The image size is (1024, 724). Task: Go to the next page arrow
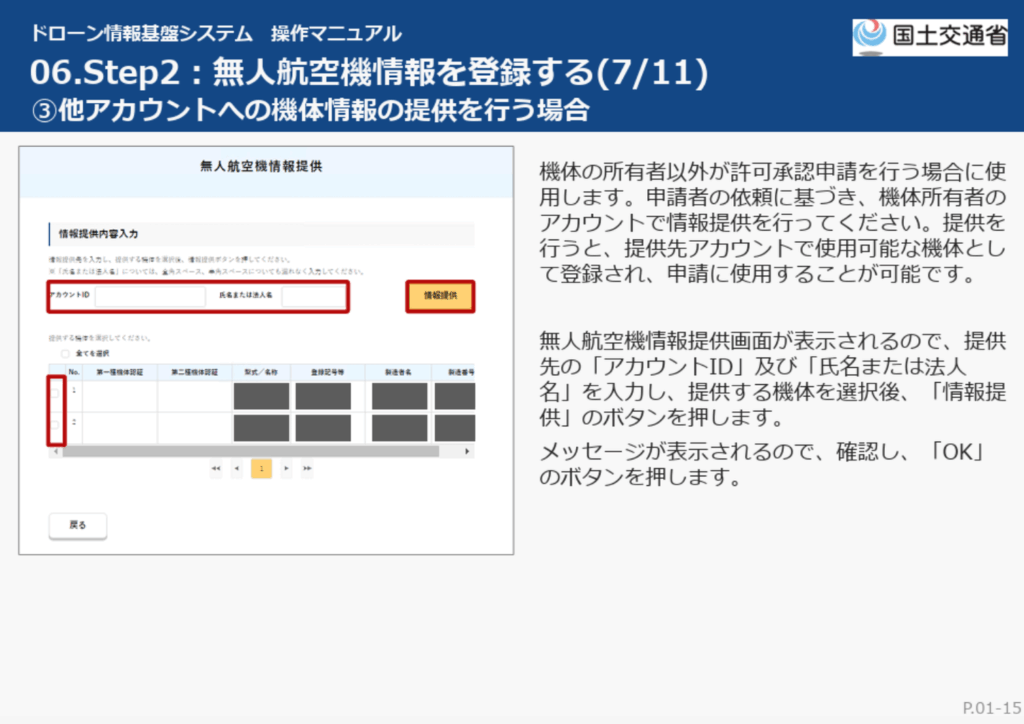click(x=286, y=468)
